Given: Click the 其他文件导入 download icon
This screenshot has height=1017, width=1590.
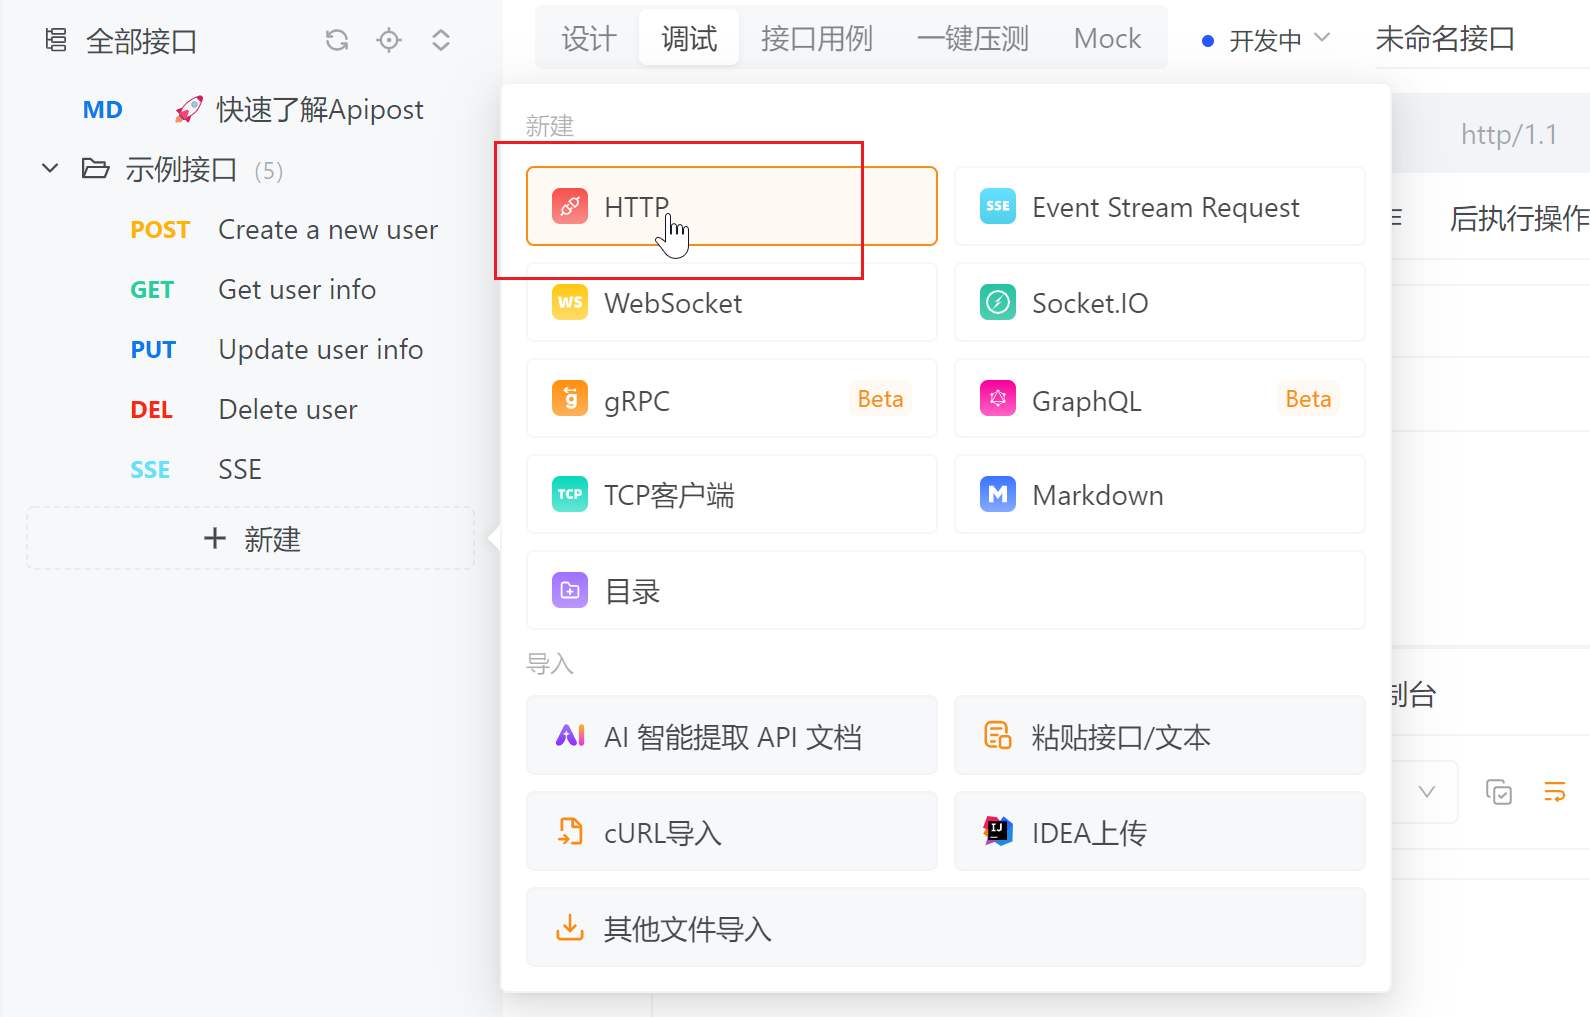Looking at the screenshot, I should tap(570, 927).
